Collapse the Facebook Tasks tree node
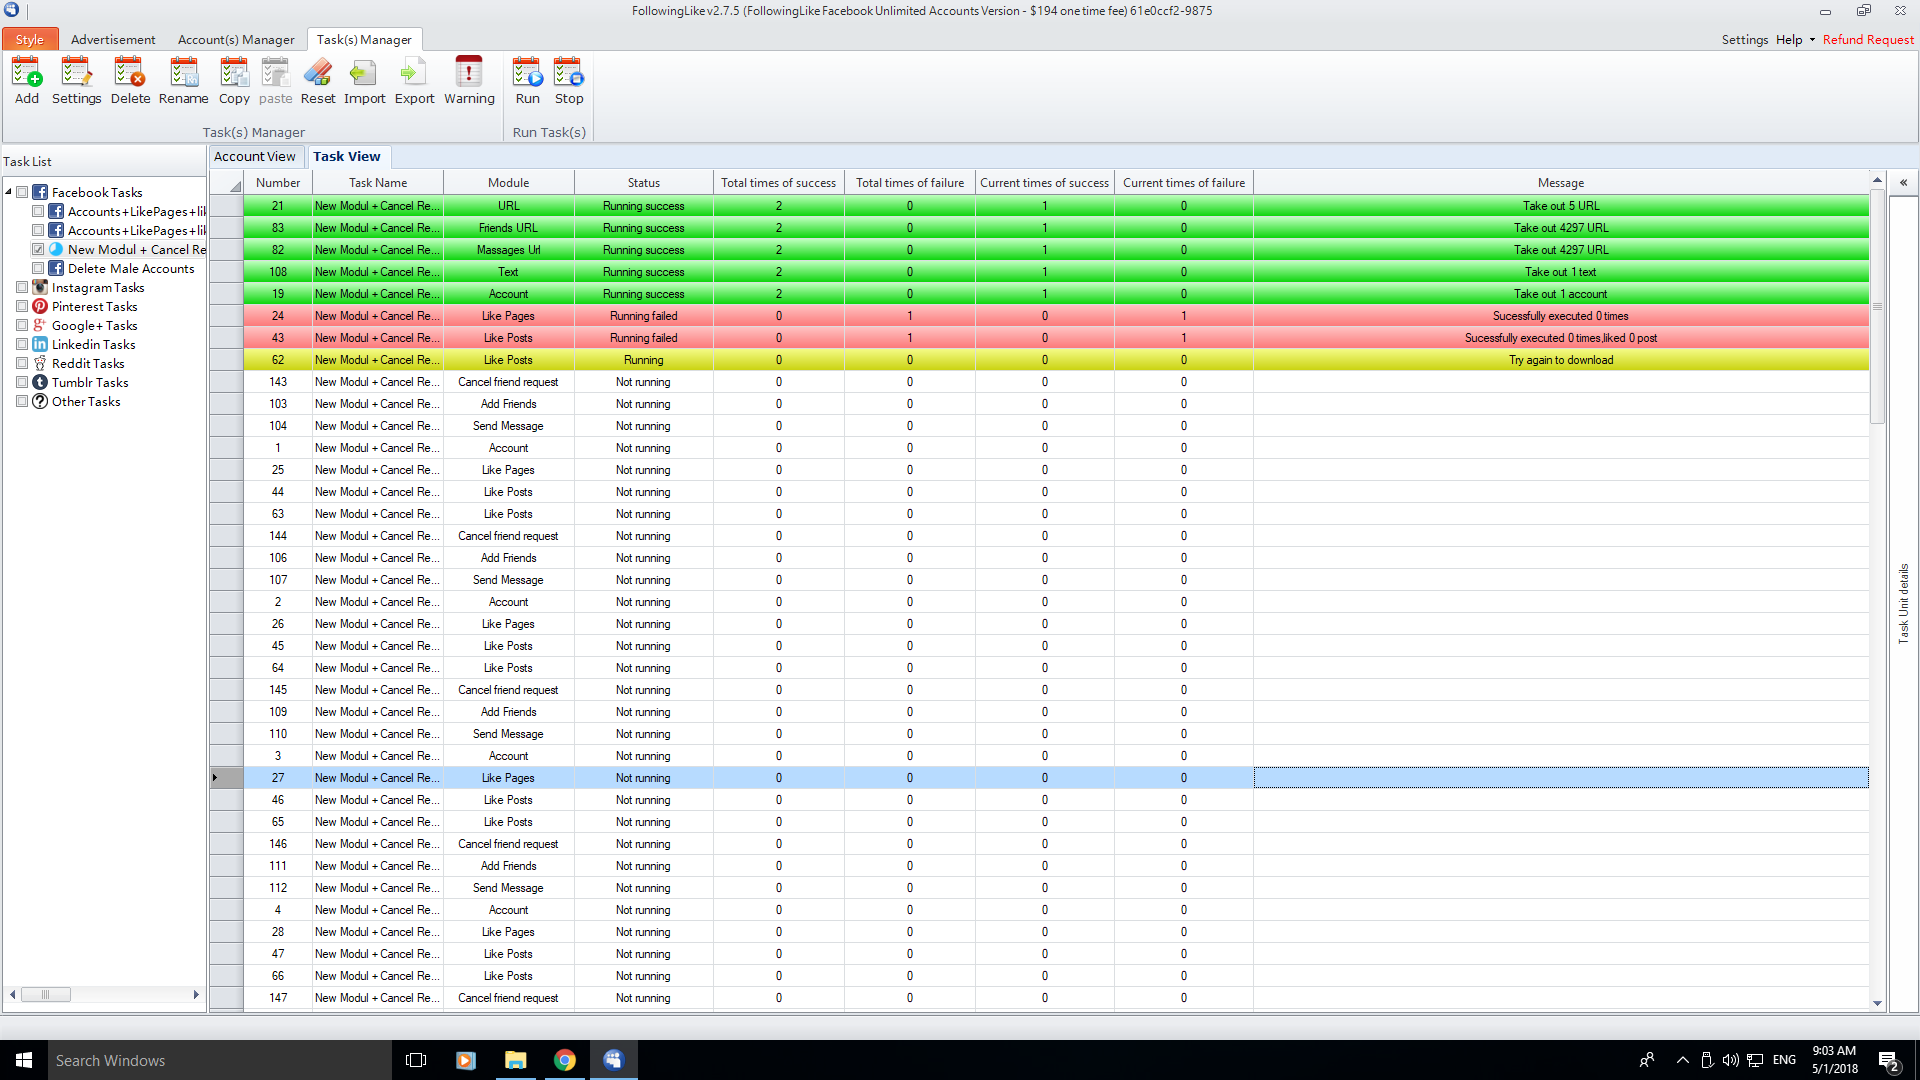 tap(9, 192)
